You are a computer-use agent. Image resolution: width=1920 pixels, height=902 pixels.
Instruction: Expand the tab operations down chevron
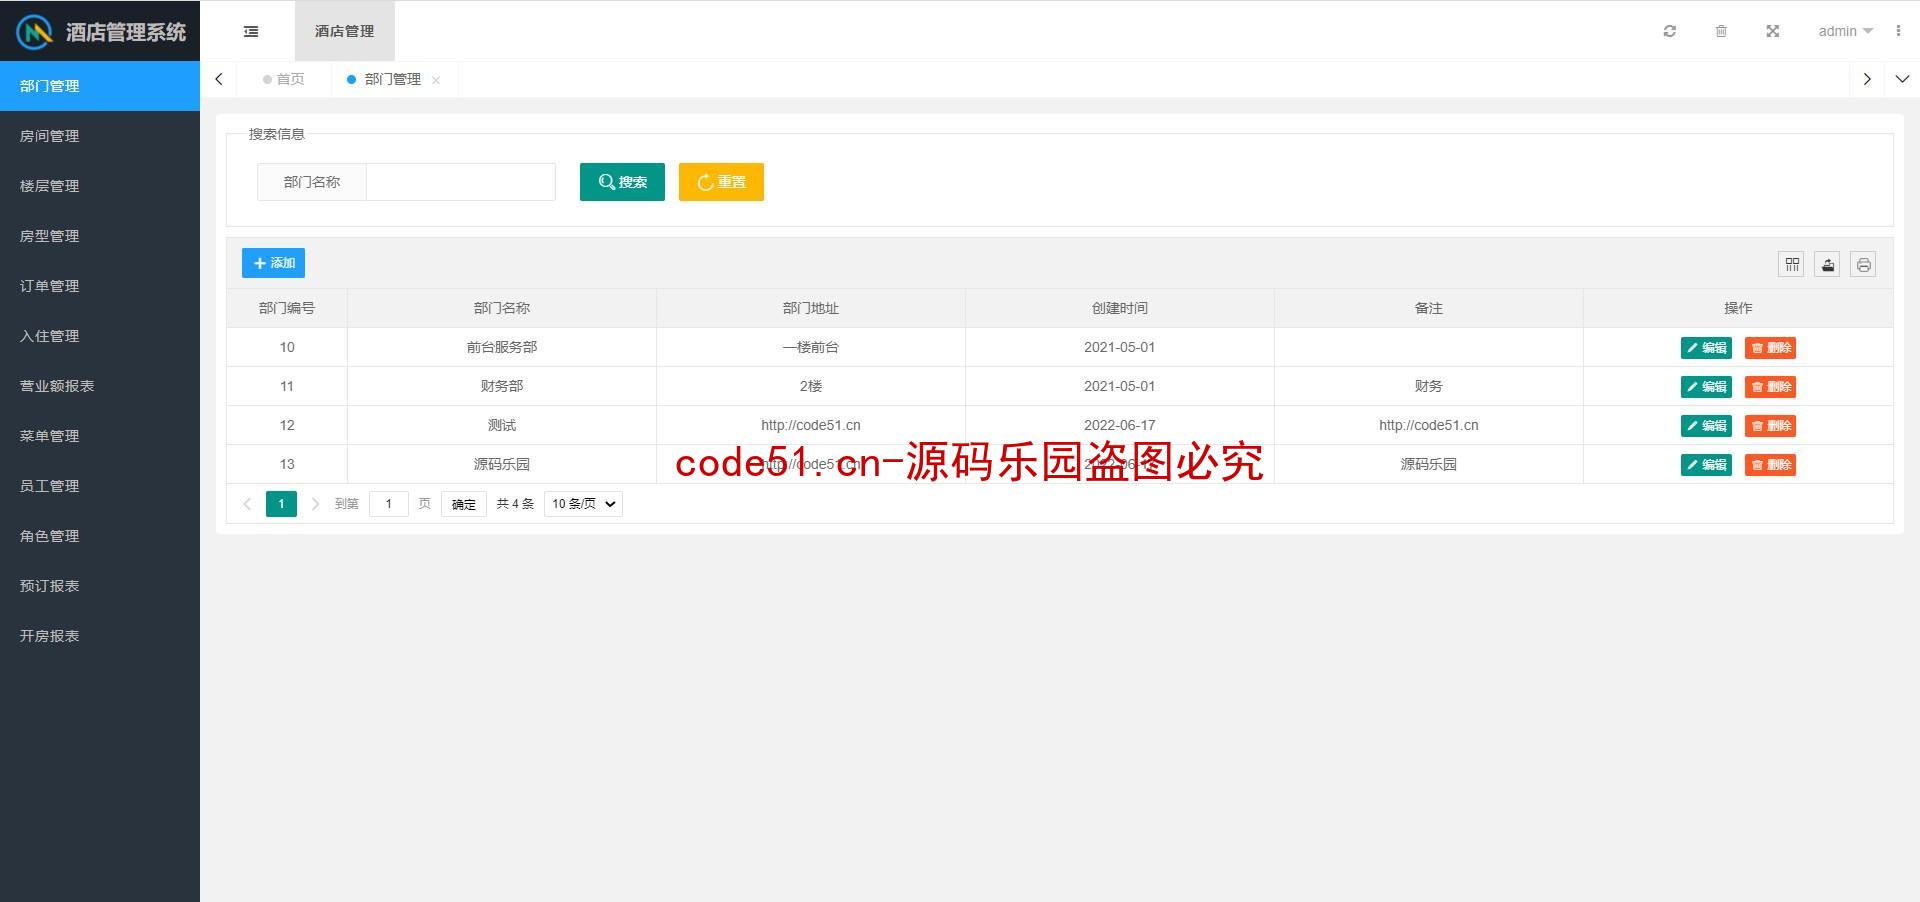[1902, 79]
